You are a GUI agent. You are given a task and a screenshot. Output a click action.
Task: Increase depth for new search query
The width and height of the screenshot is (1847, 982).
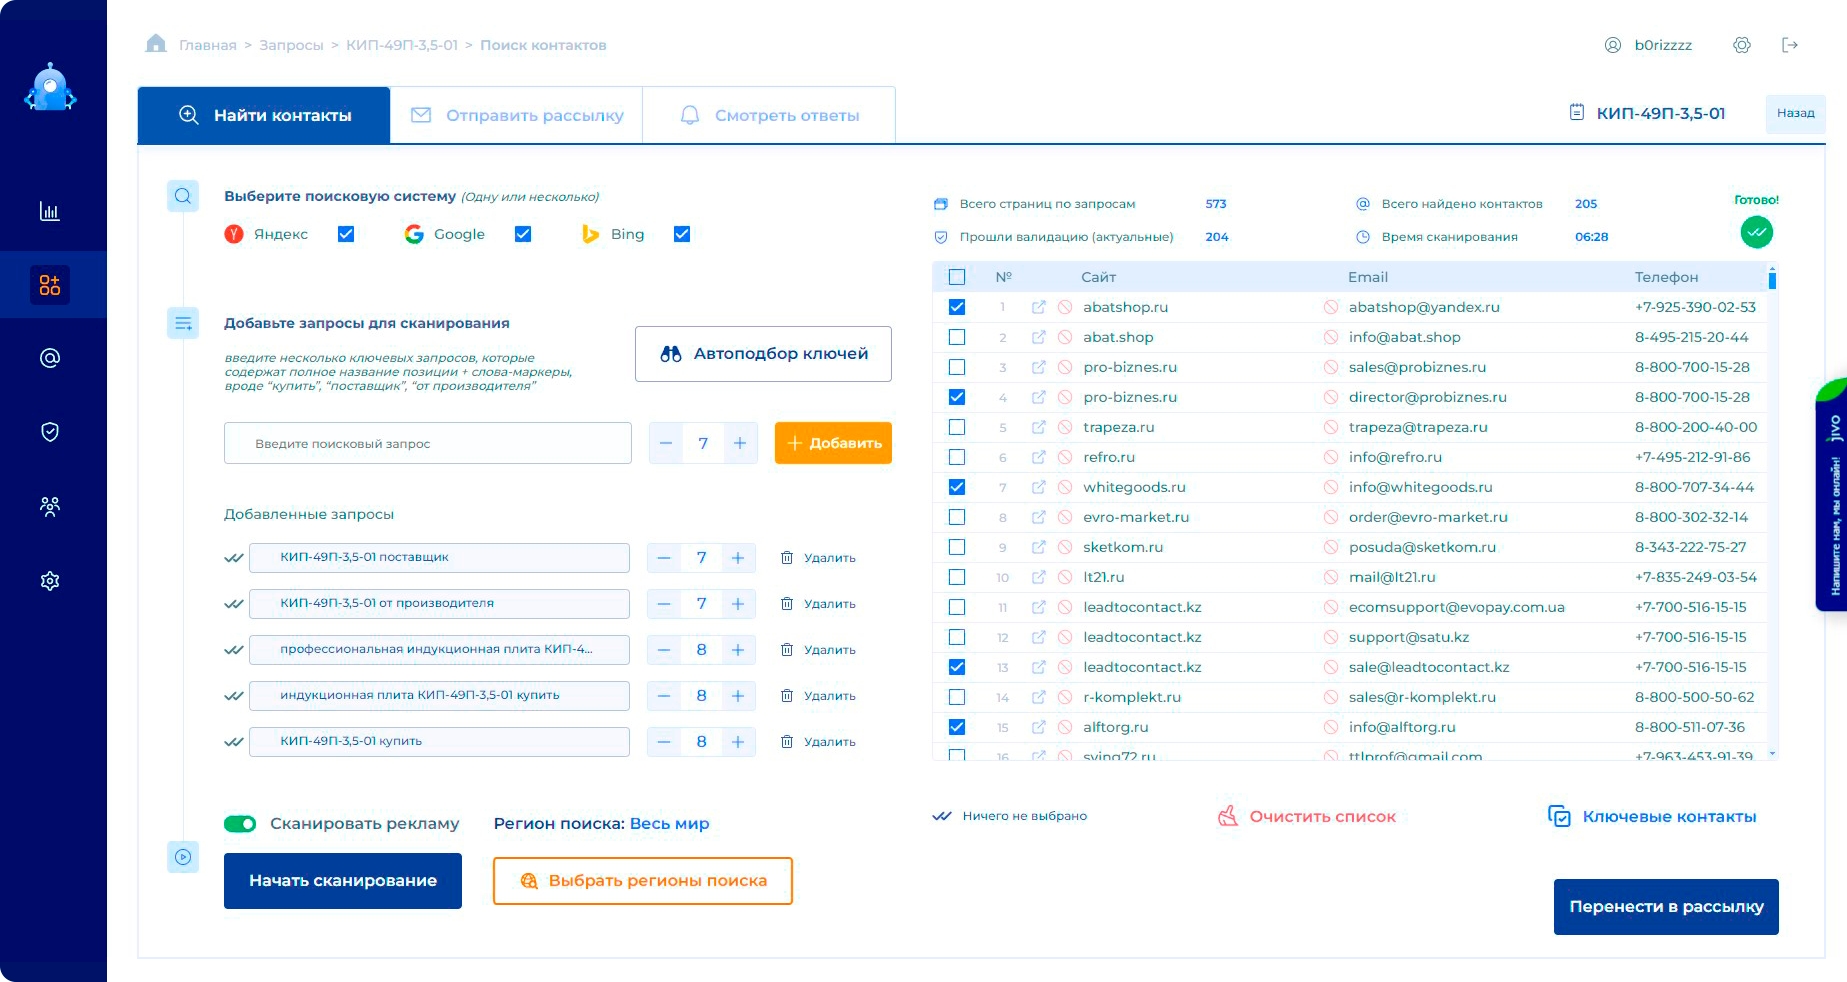pyautogui.click(x=739, y=443)
